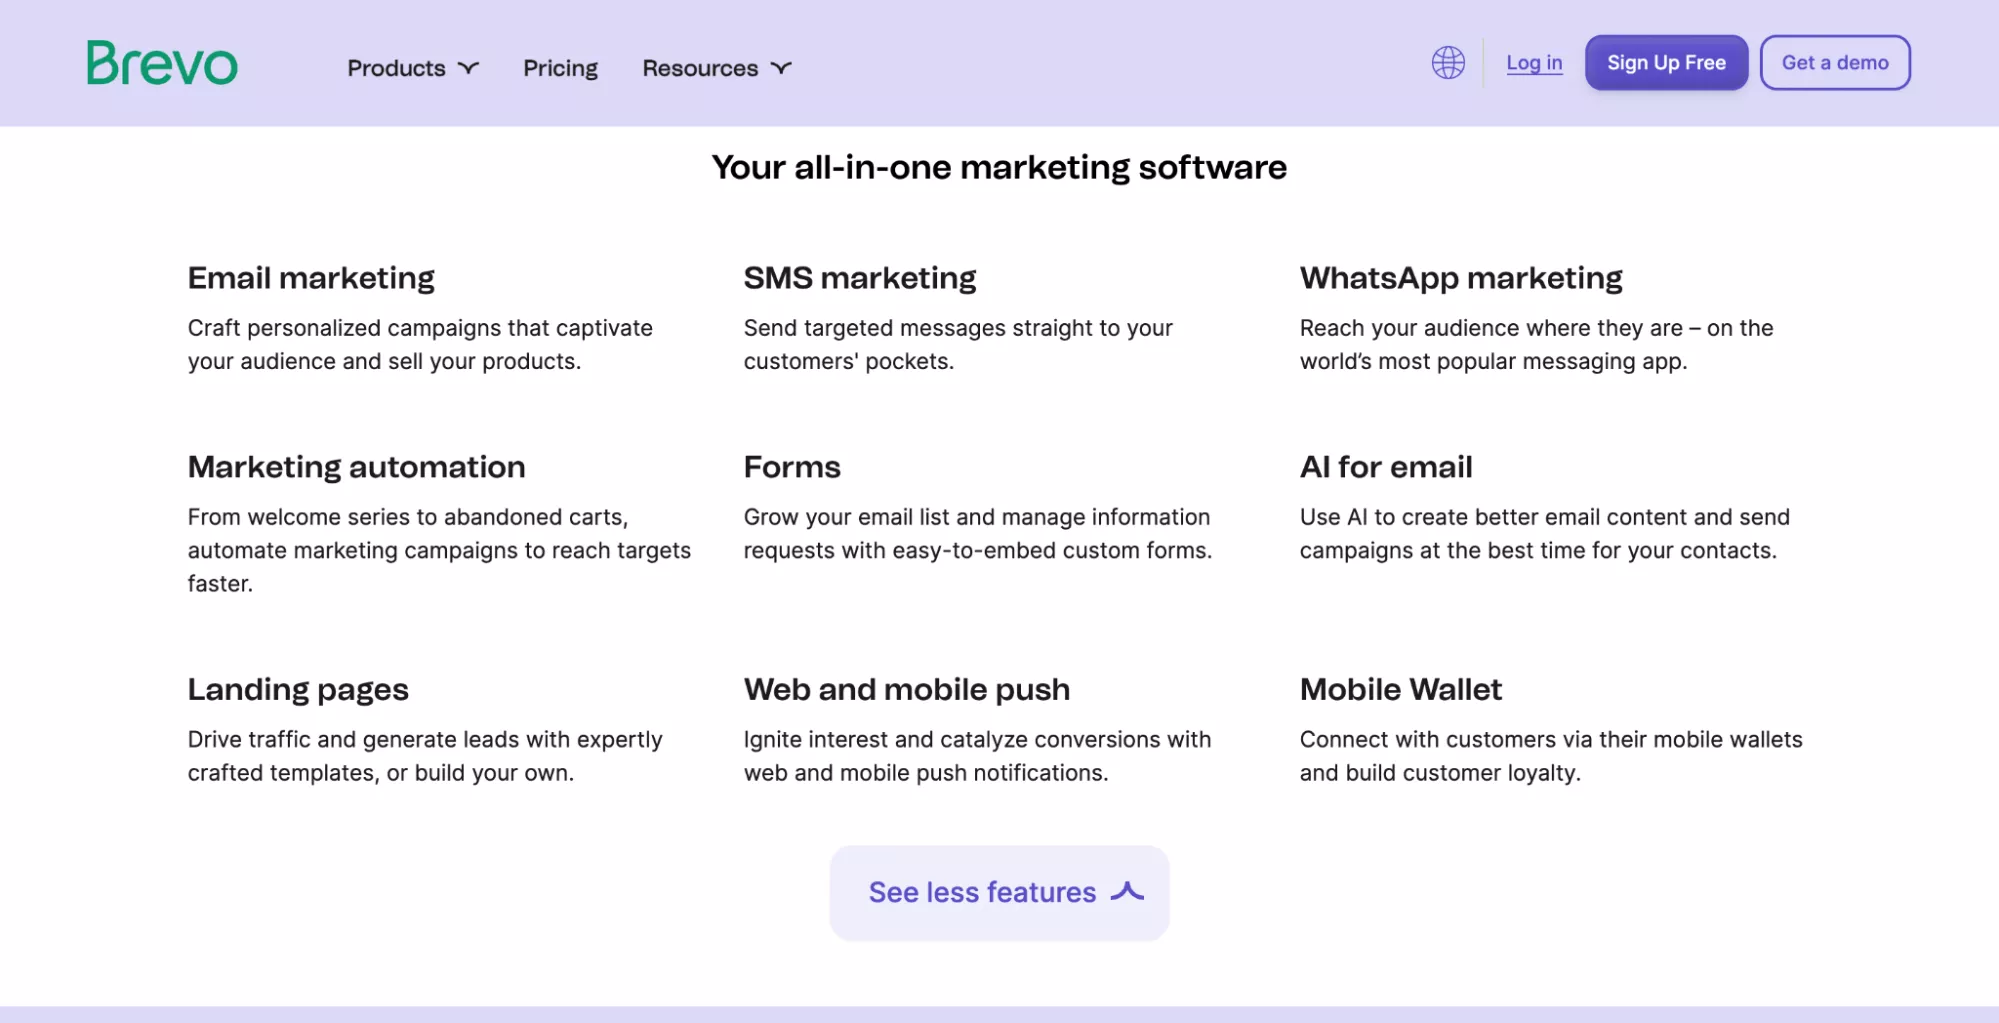
Task: Click the chevron arrow beside Products
Action: [468, 68]
